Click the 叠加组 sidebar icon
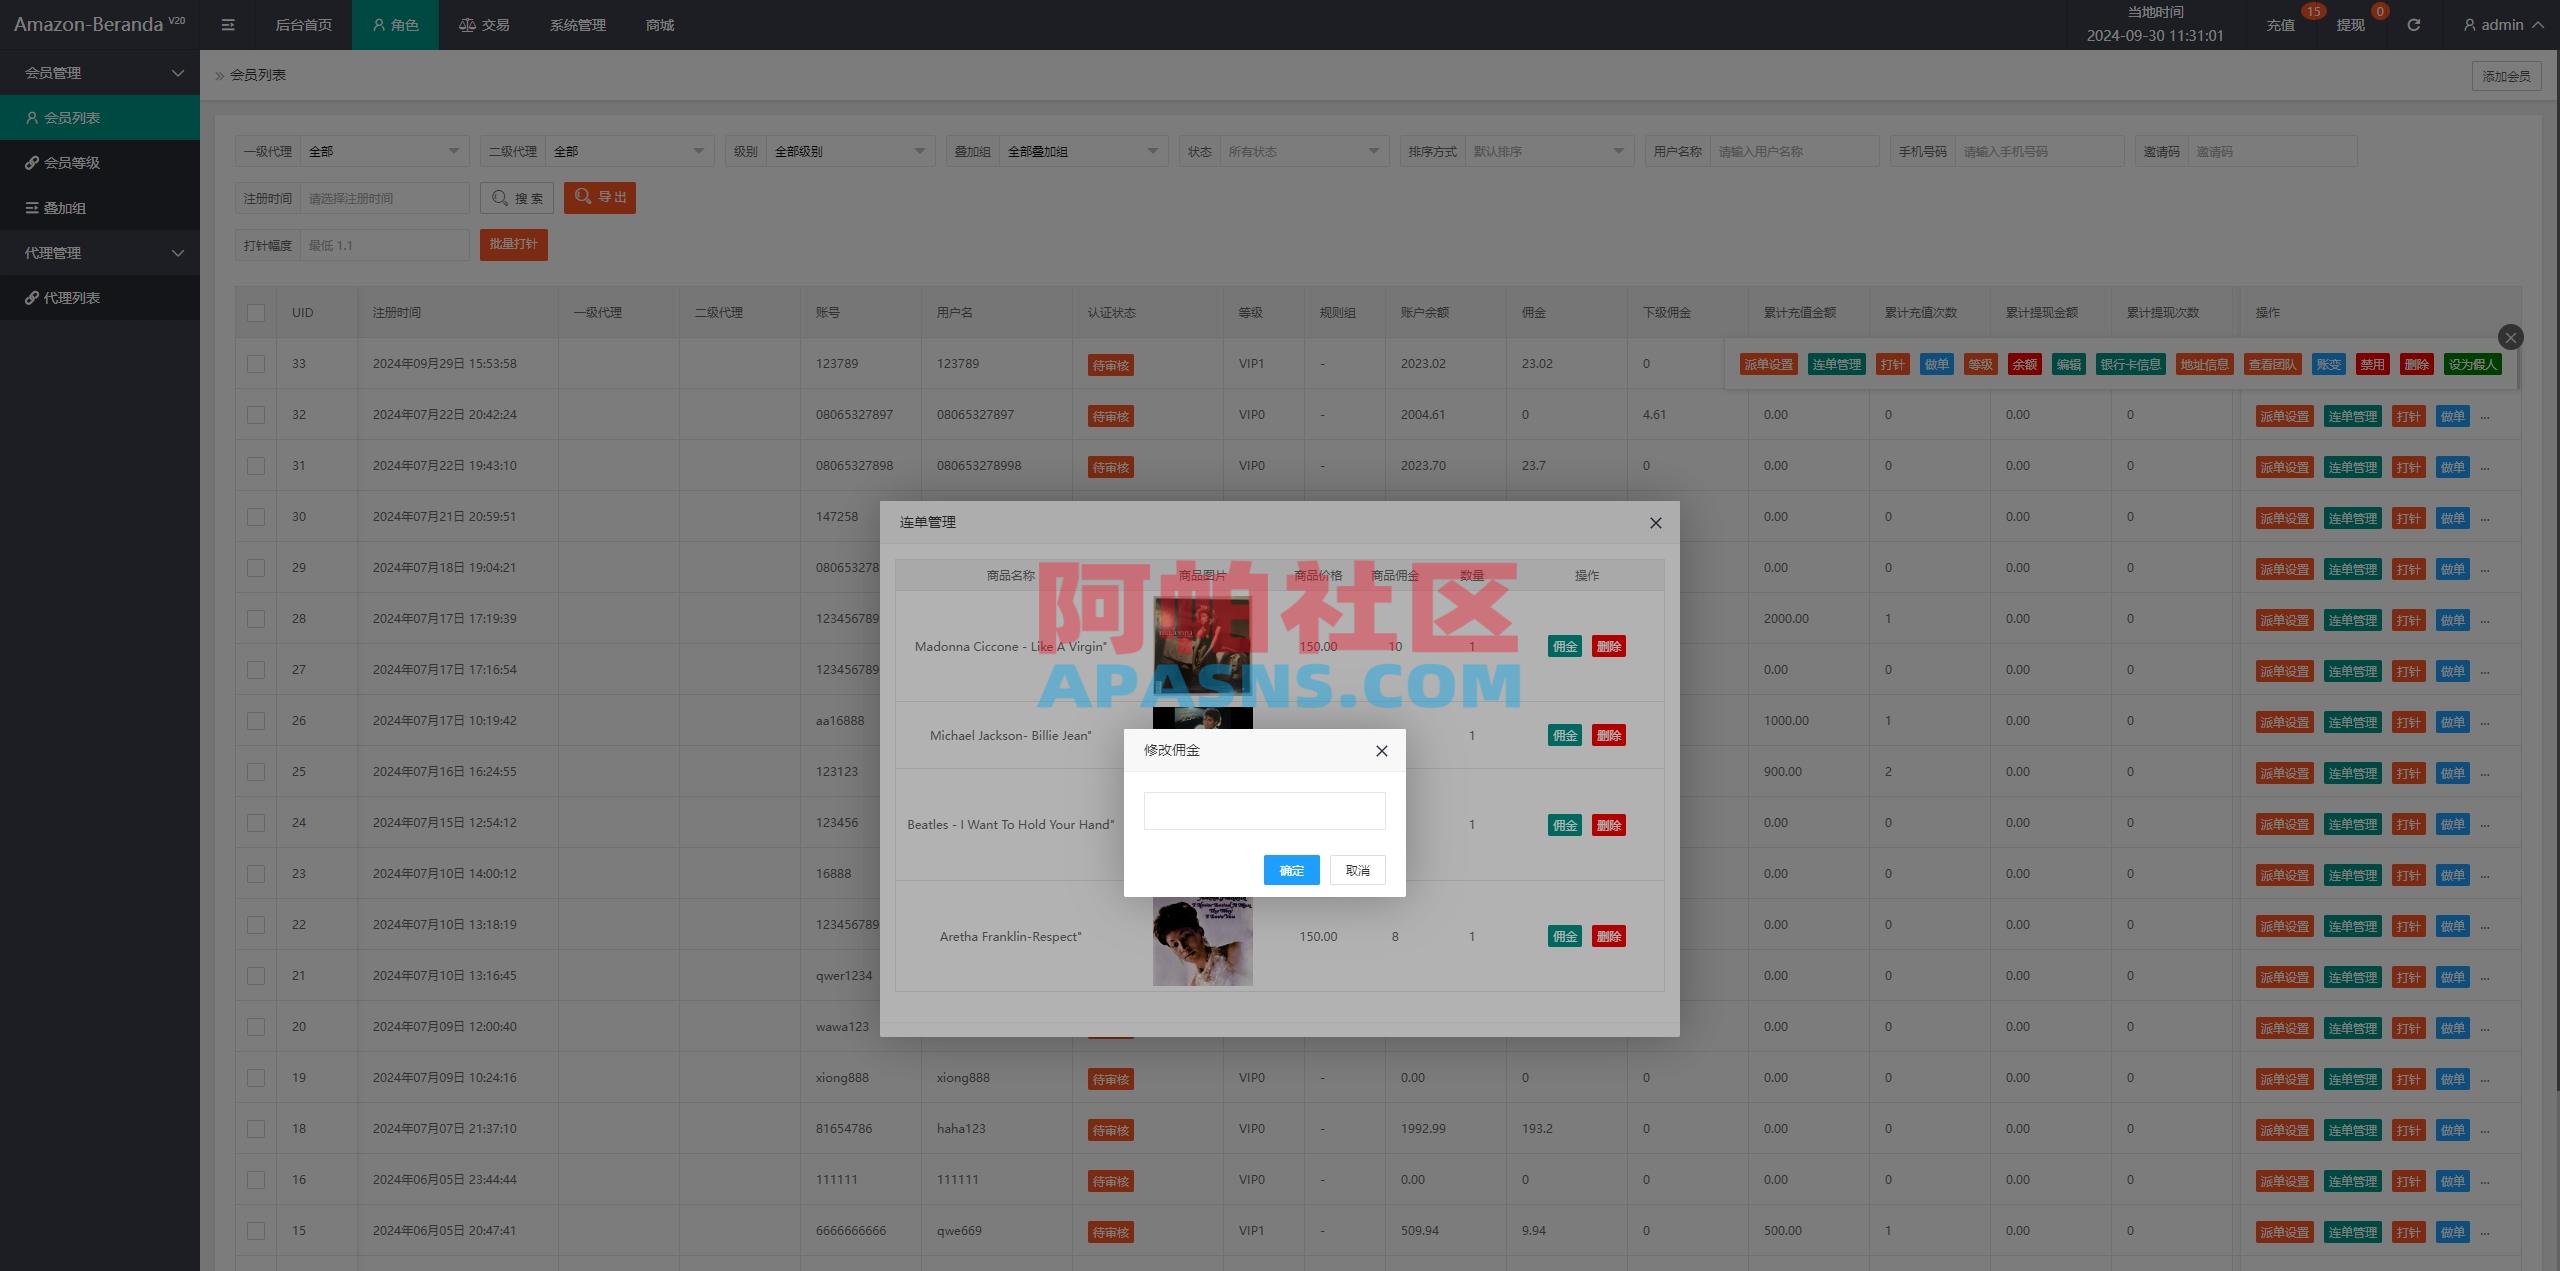This screenshot has width=2560, height=1271. [x=33, y=207]
